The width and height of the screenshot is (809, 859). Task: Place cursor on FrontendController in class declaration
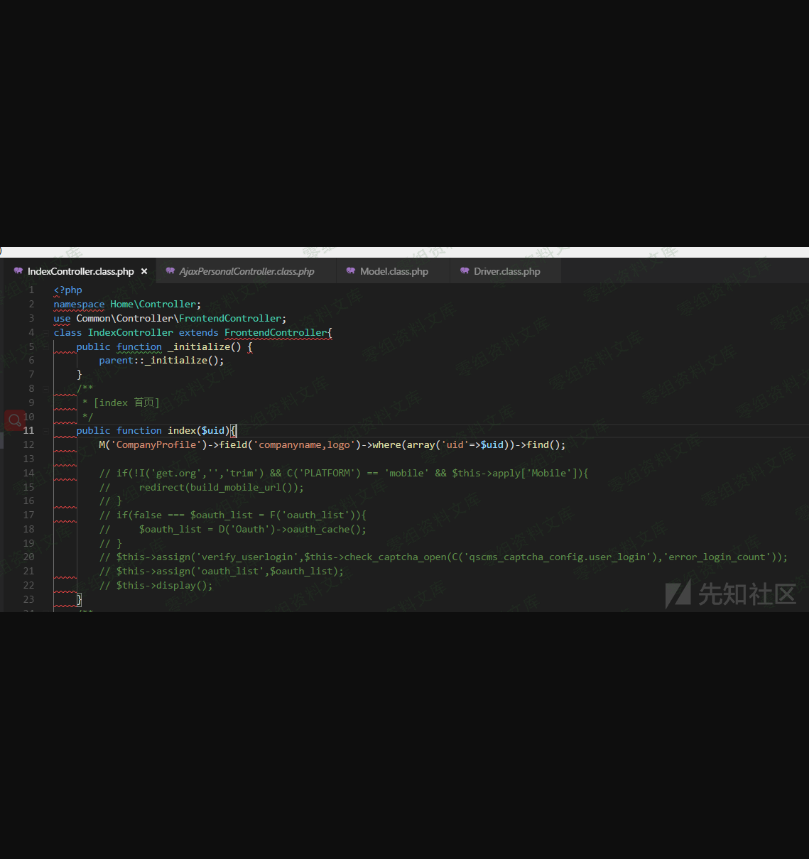click(x=275, y=333)
